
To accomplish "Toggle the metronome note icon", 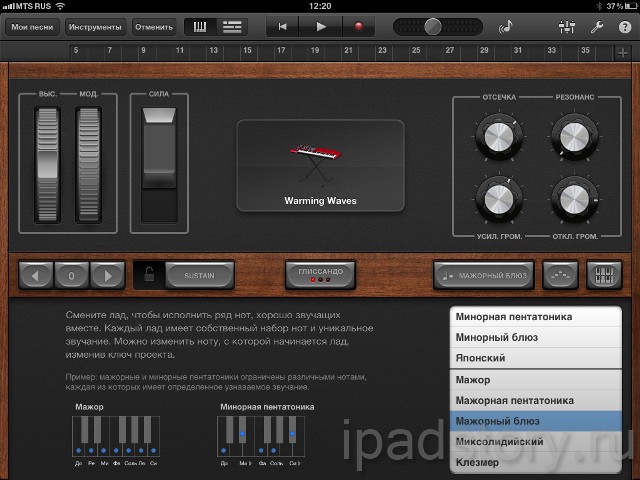I will (x=506, y=27).
